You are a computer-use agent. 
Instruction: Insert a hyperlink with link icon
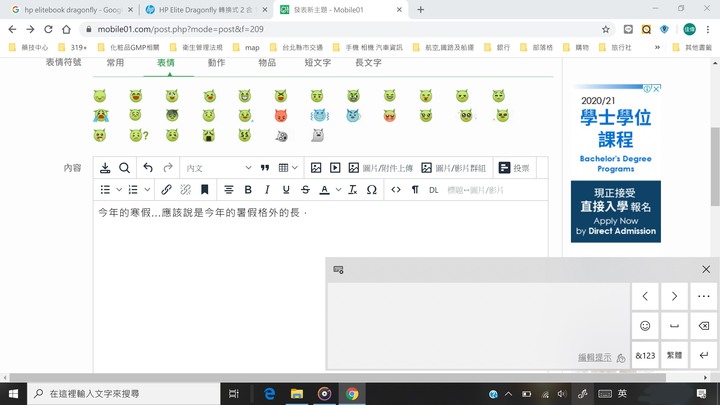(x=166, y=190)
